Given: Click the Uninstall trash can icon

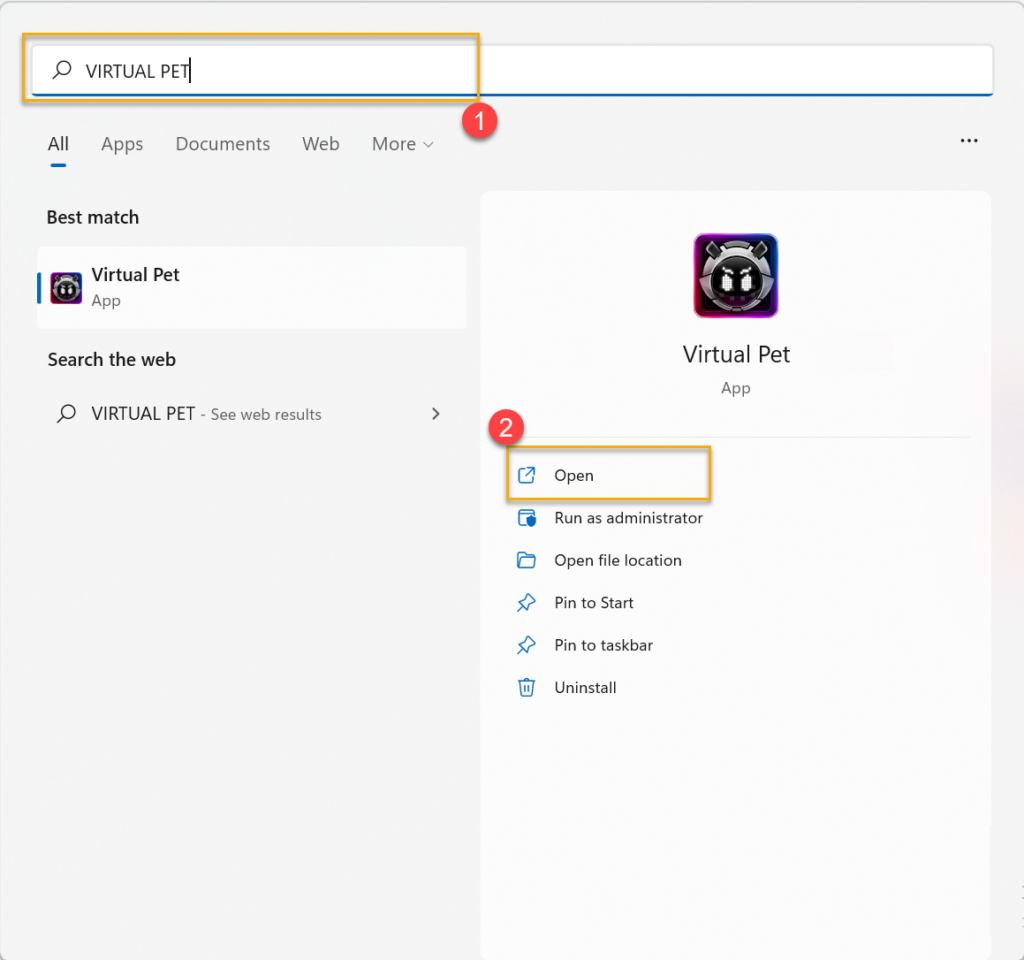Looking at the screenshot, I should 526,688.
